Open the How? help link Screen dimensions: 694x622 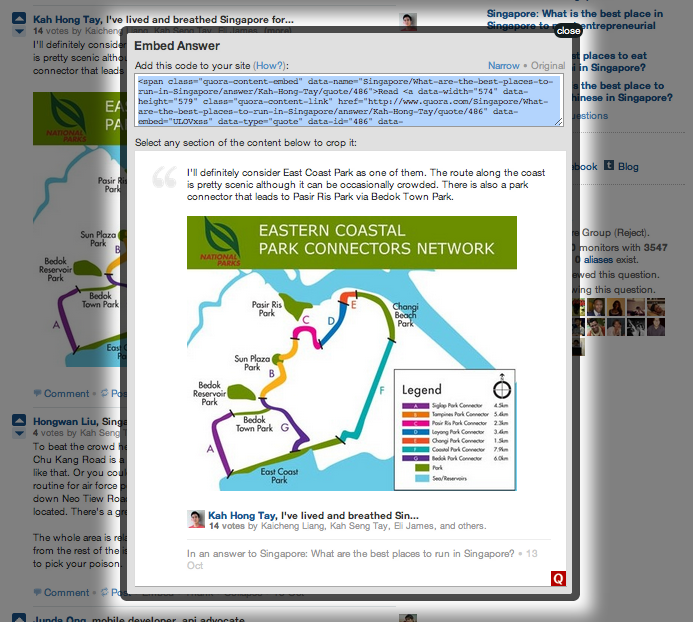coord(269,65)
